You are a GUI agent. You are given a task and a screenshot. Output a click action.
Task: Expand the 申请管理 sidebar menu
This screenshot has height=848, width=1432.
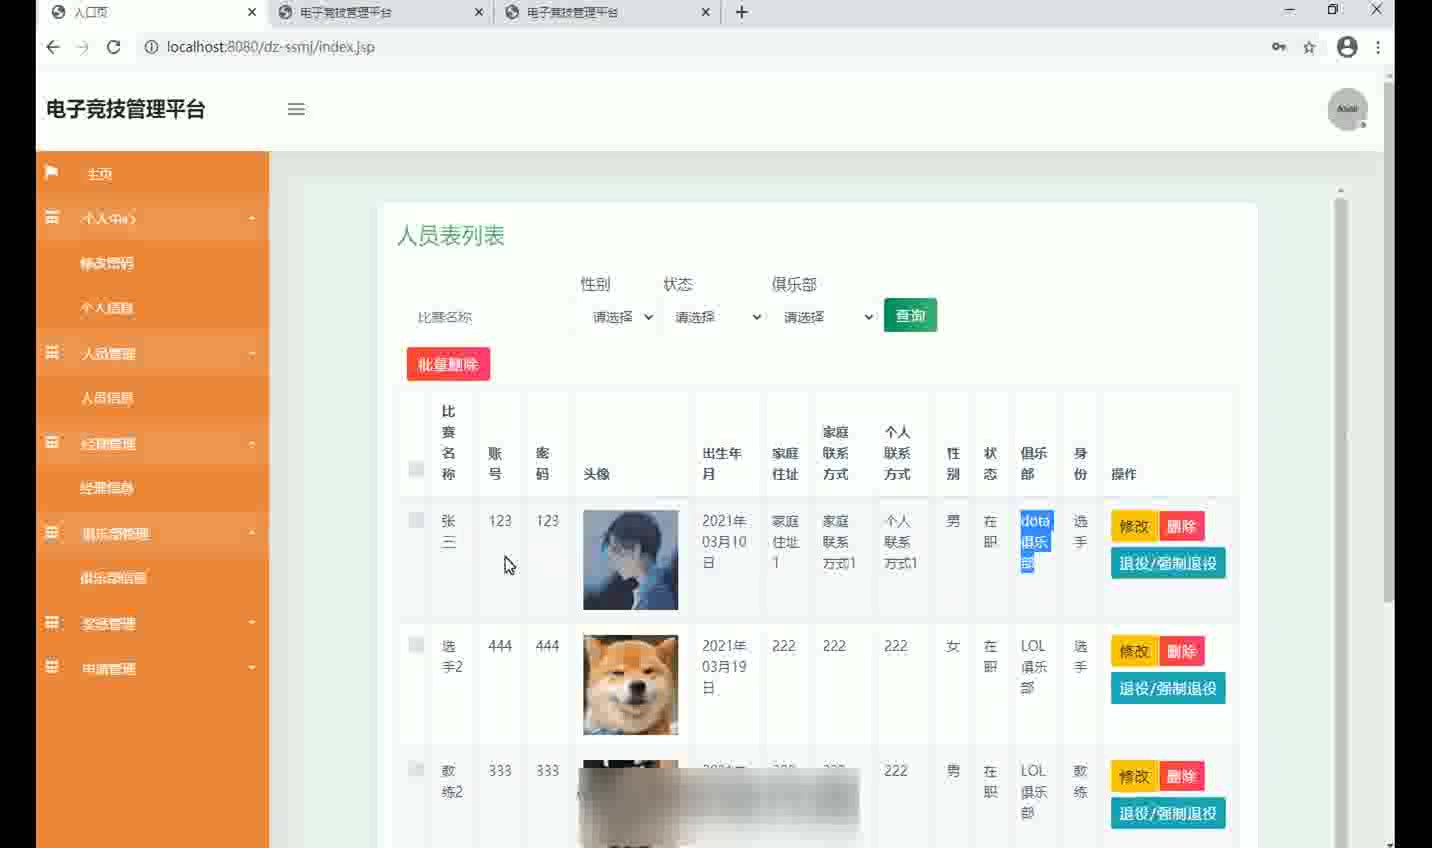[x=152, y=668]
